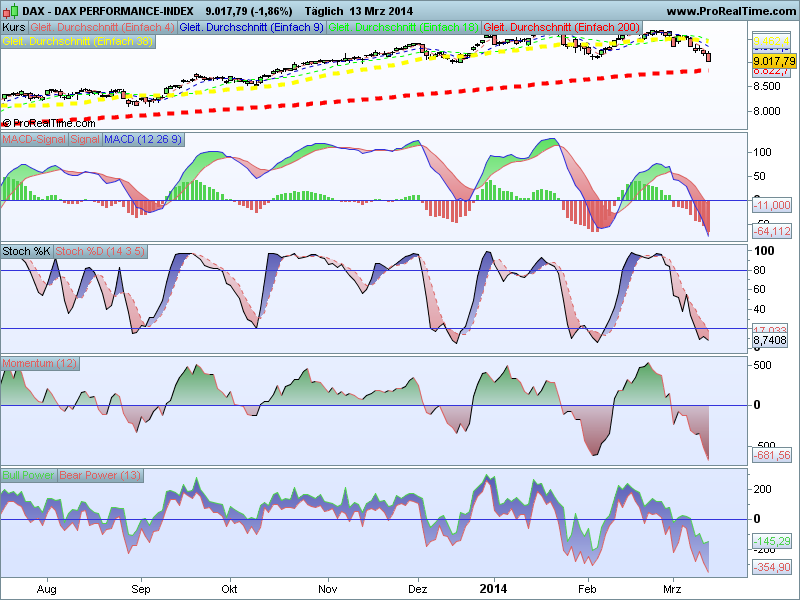Open the MACD-Signal indicator label
Image resolution: width=800 pixels, height=600 pixels.
click(34, 139)
